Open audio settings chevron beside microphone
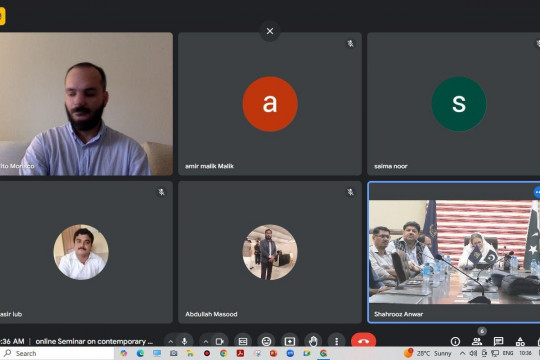 click(x=170, y=341)
